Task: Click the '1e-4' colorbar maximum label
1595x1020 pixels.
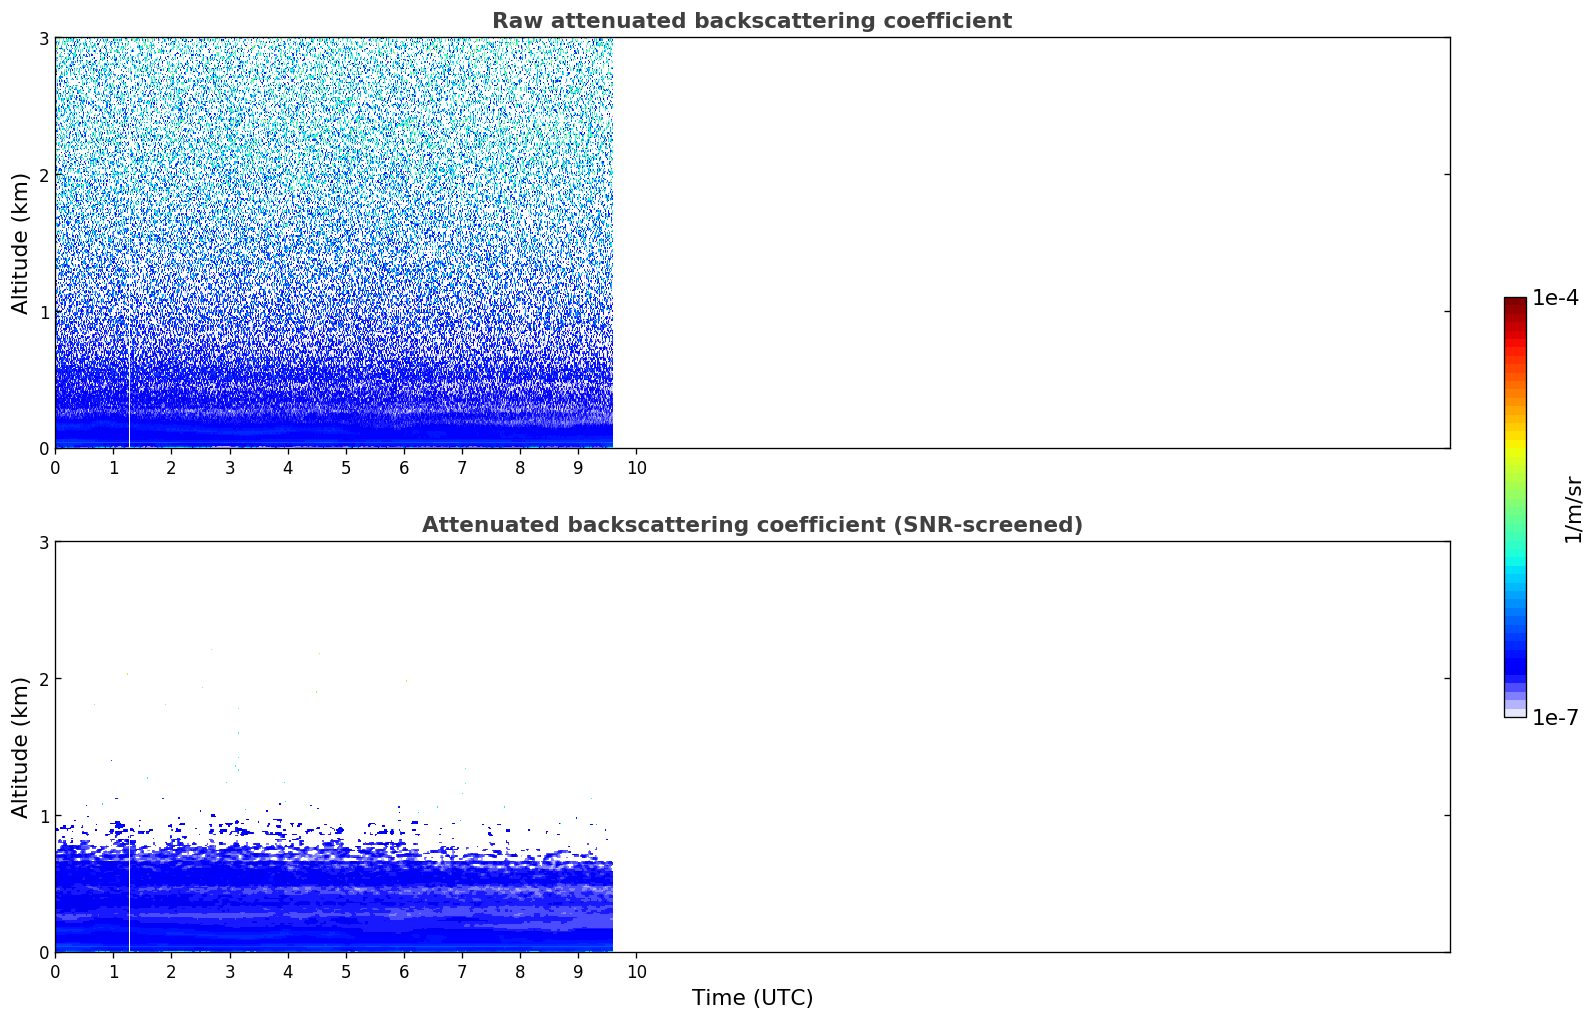Action: pyautogui.click(x=1555, y=298)
